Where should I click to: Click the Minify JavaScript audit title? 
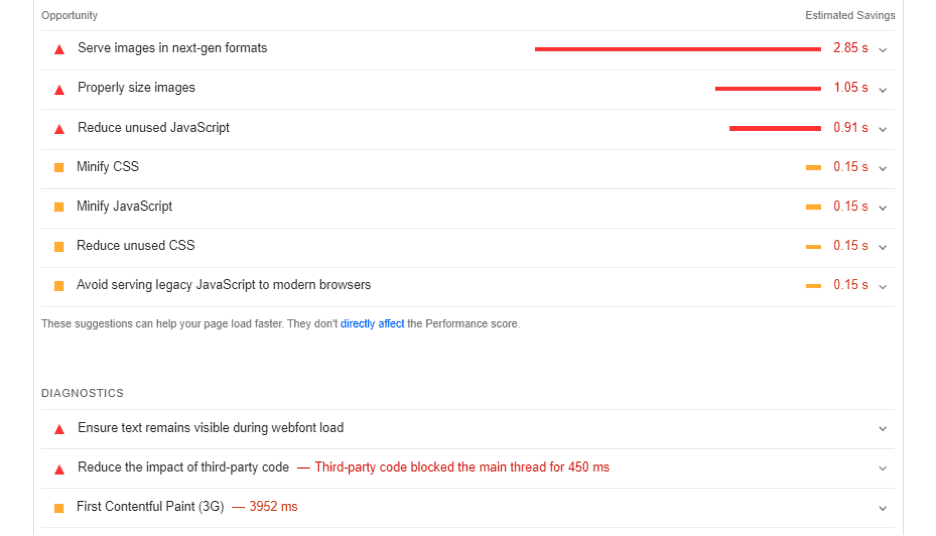[124, 207]
